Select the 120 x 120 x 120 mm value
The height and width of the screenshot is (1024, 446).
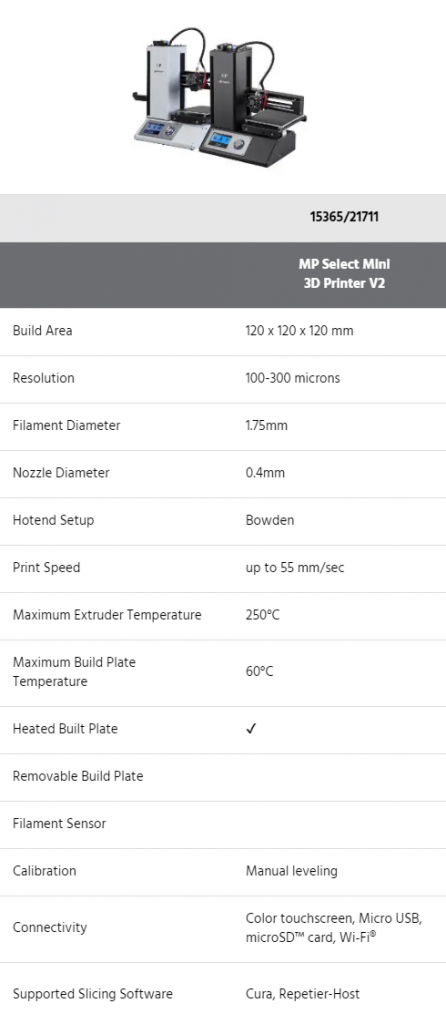pos(299,330)
